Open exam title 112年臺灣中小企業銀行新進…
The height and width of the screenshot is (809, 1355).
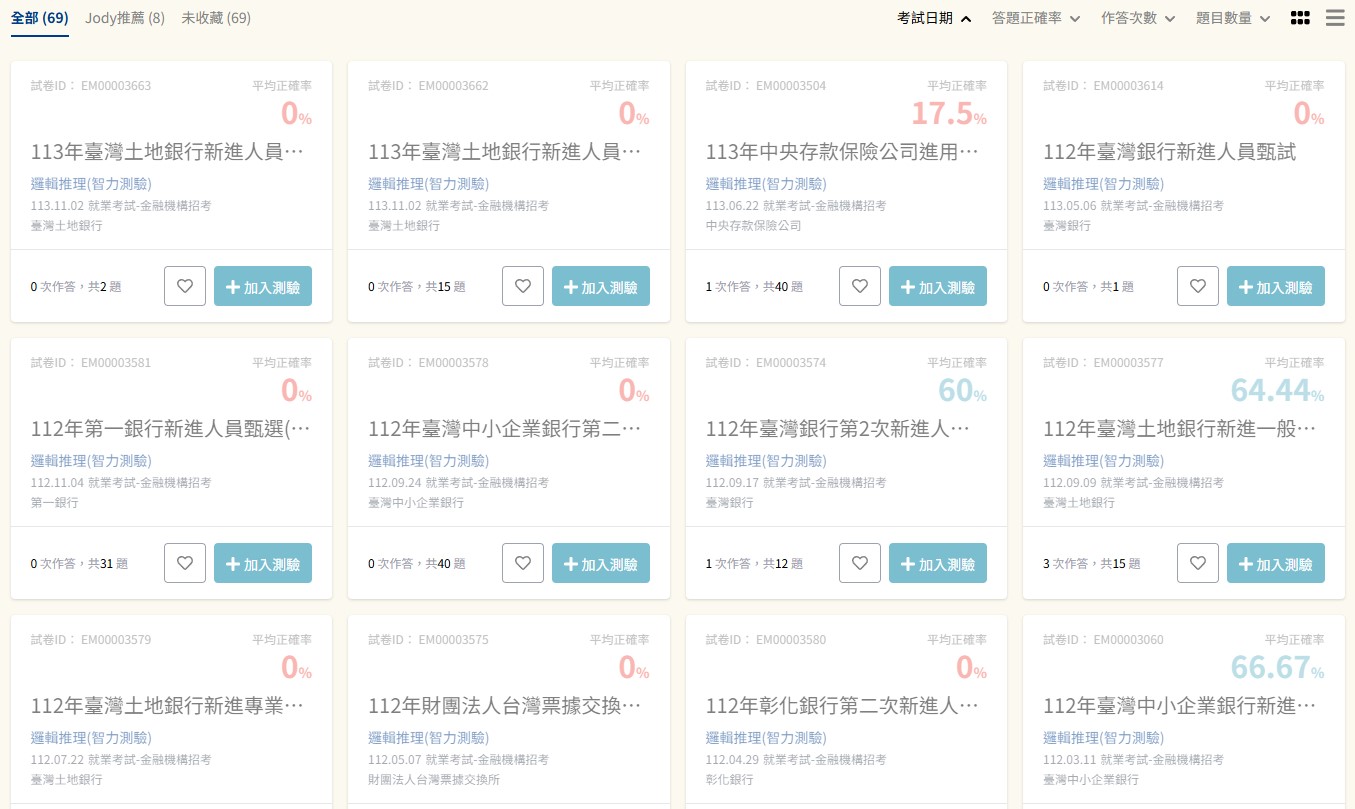pyautogui.click(x=1180, y=707)
